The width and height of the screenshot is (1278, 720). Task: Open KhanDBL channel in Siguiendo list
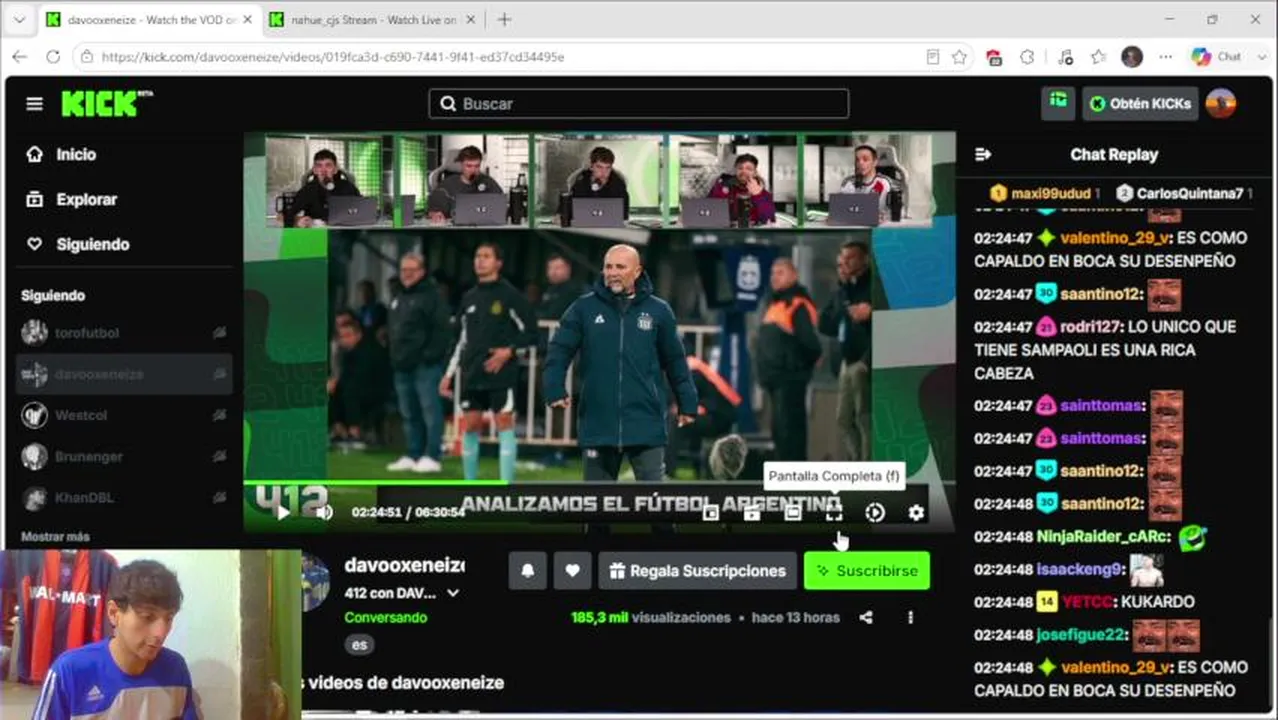click(x=124, y=497)
